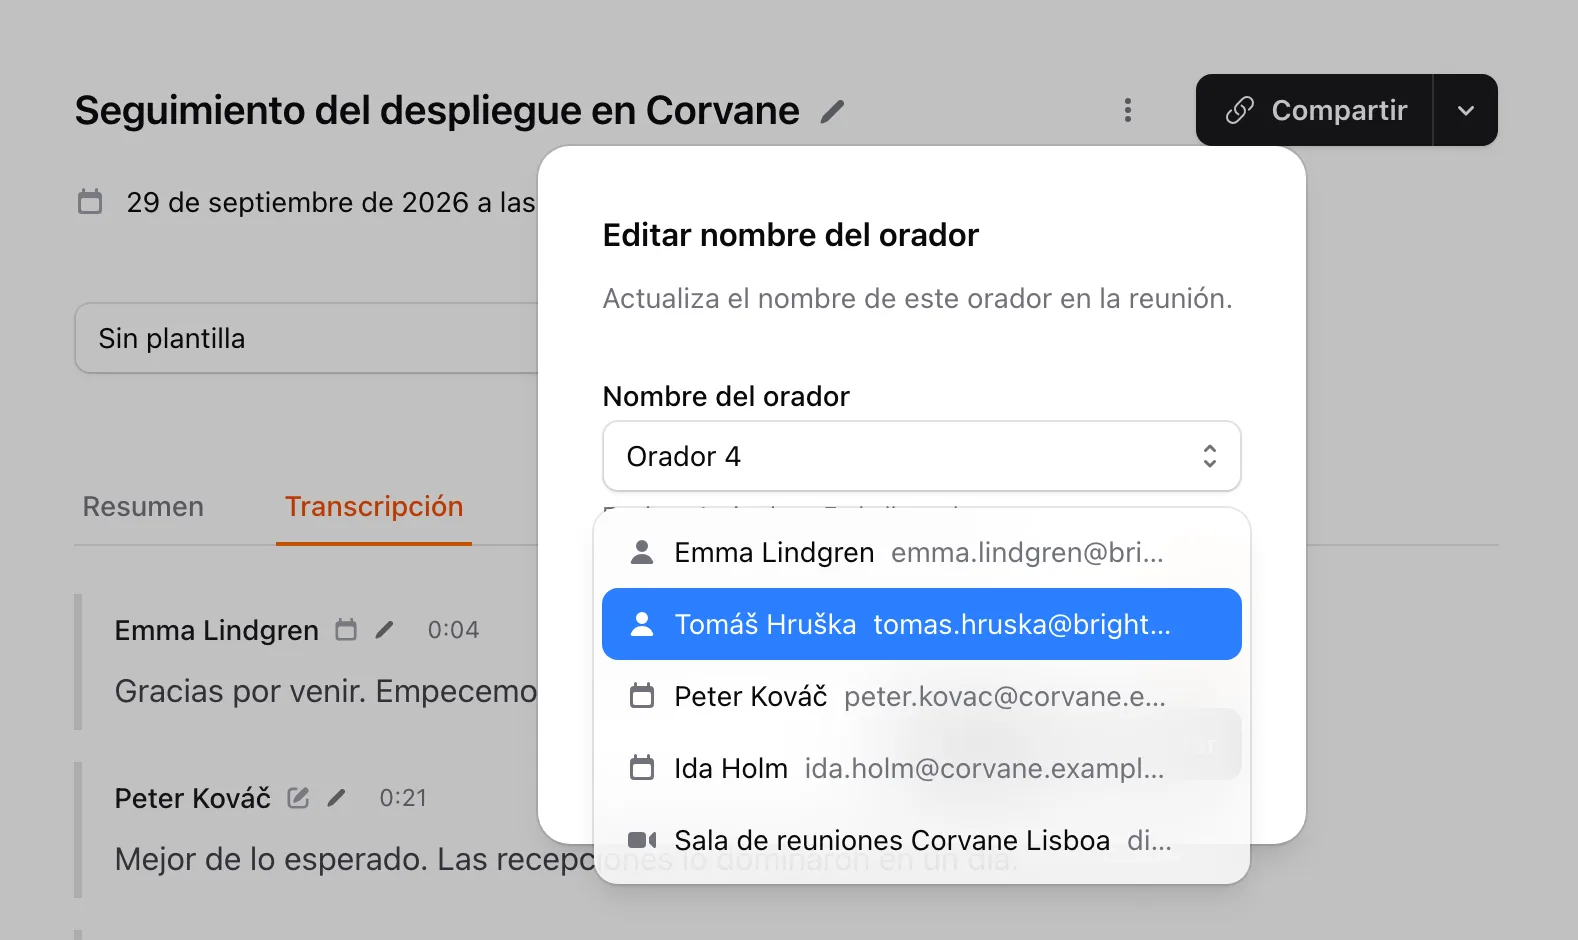The height and width of the screenshot is (940, 1578).
Task: Click the meeting title Seguimiento del despliegue en Corvane
Action: [x=437, y=111]
